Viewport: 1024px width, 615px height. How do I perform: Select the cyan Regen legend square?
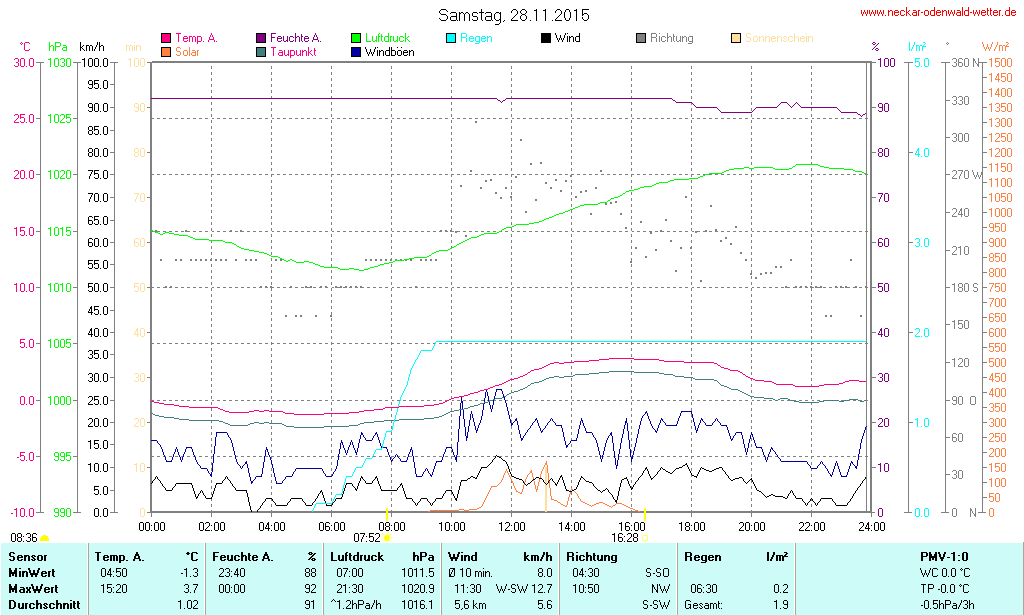tap(451, 39)
